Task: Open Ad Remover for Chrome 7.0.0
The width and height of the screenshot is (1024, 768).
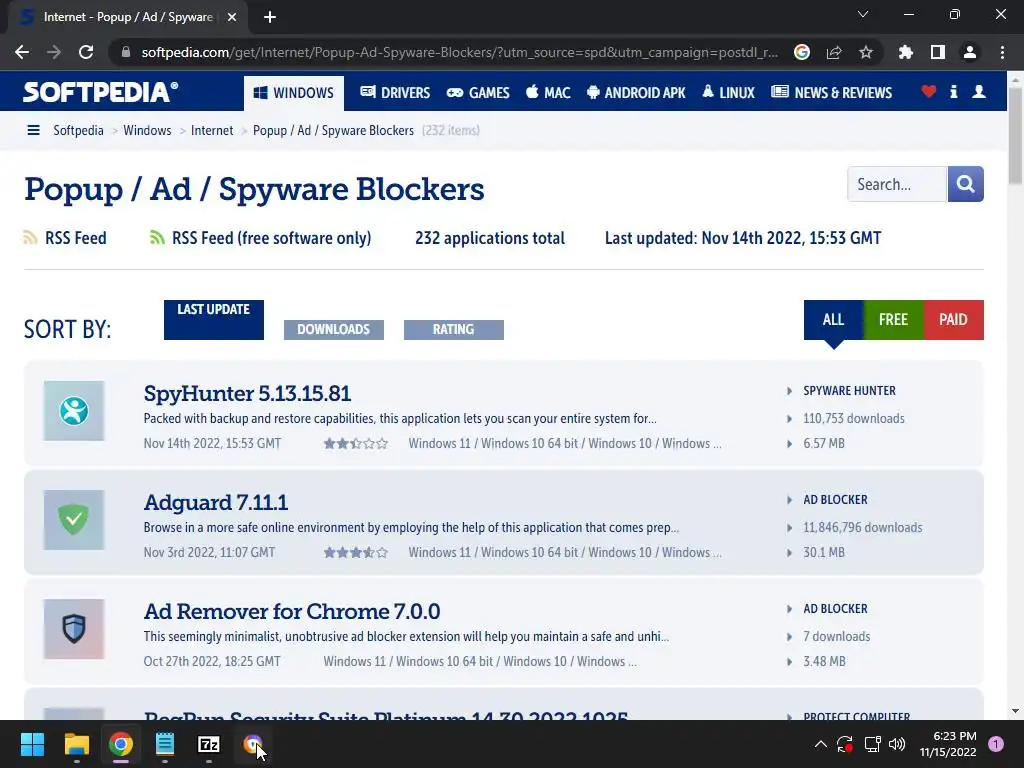Action: click(292, 612)
